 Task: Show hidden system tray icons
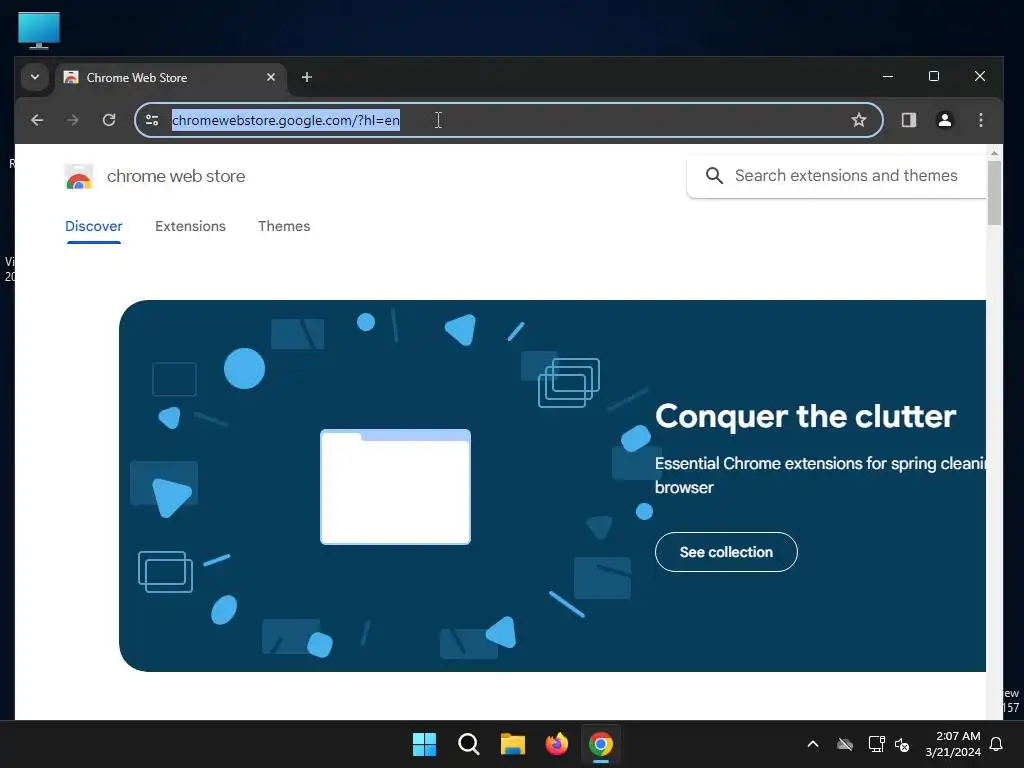[813, 744]
